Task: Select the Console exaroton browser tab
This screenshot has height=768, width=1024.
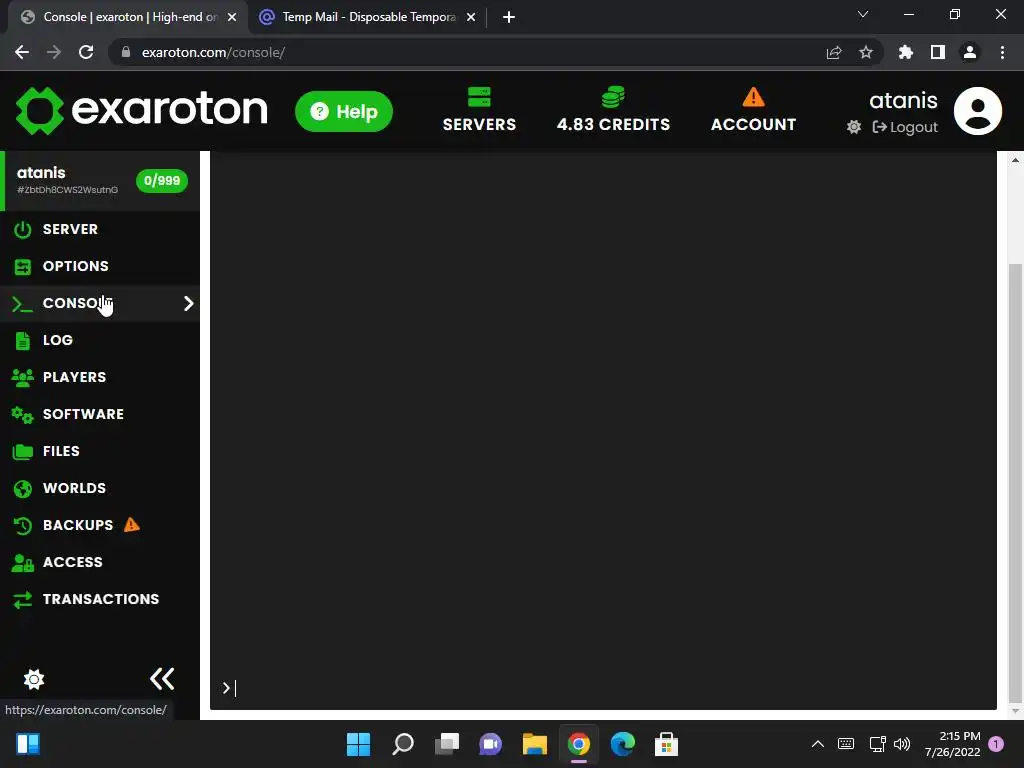Action: (x=128, y=17)
